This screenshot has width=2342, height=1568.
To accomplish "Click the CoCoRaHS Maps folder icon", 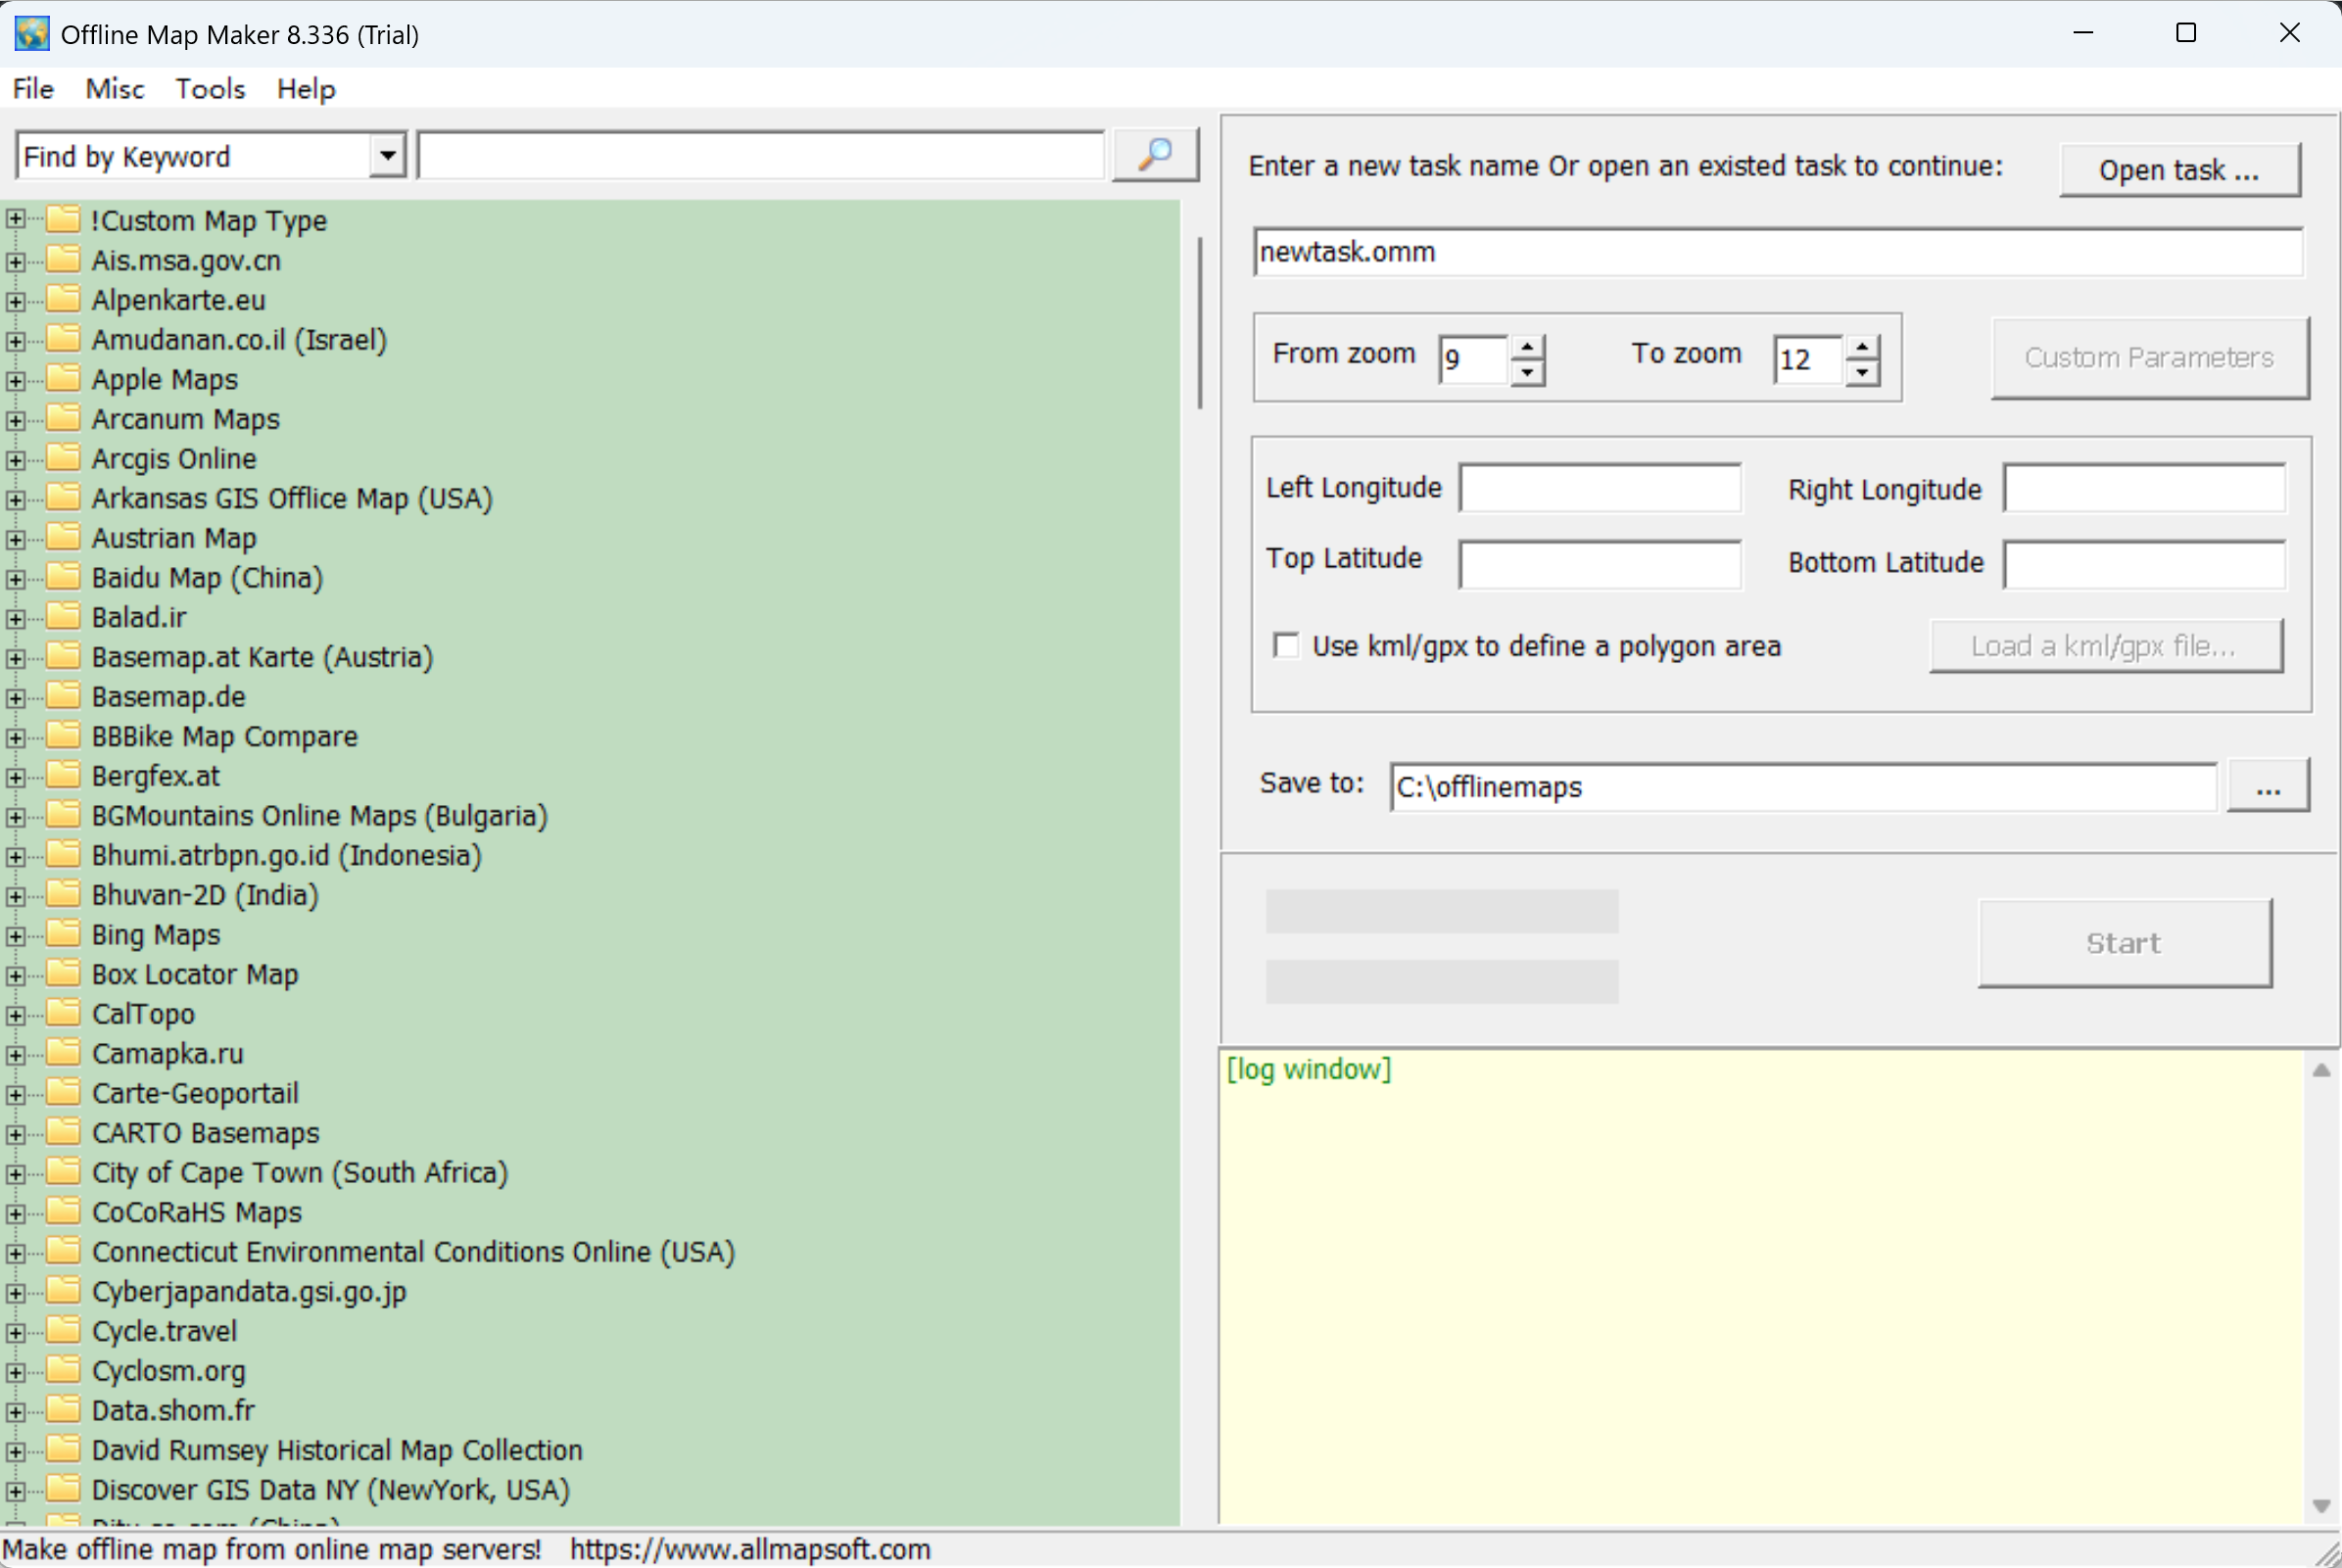I will click(63, 1211).
